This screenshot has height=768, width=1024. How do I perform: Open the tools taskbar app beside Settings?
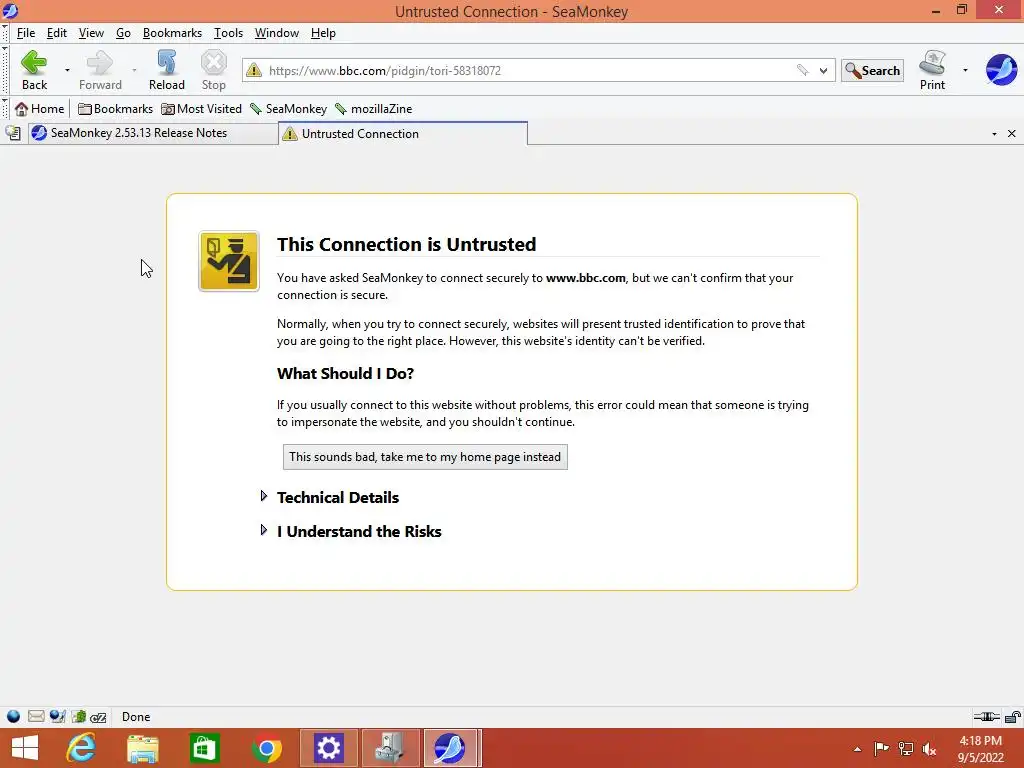tap(390, 748)
